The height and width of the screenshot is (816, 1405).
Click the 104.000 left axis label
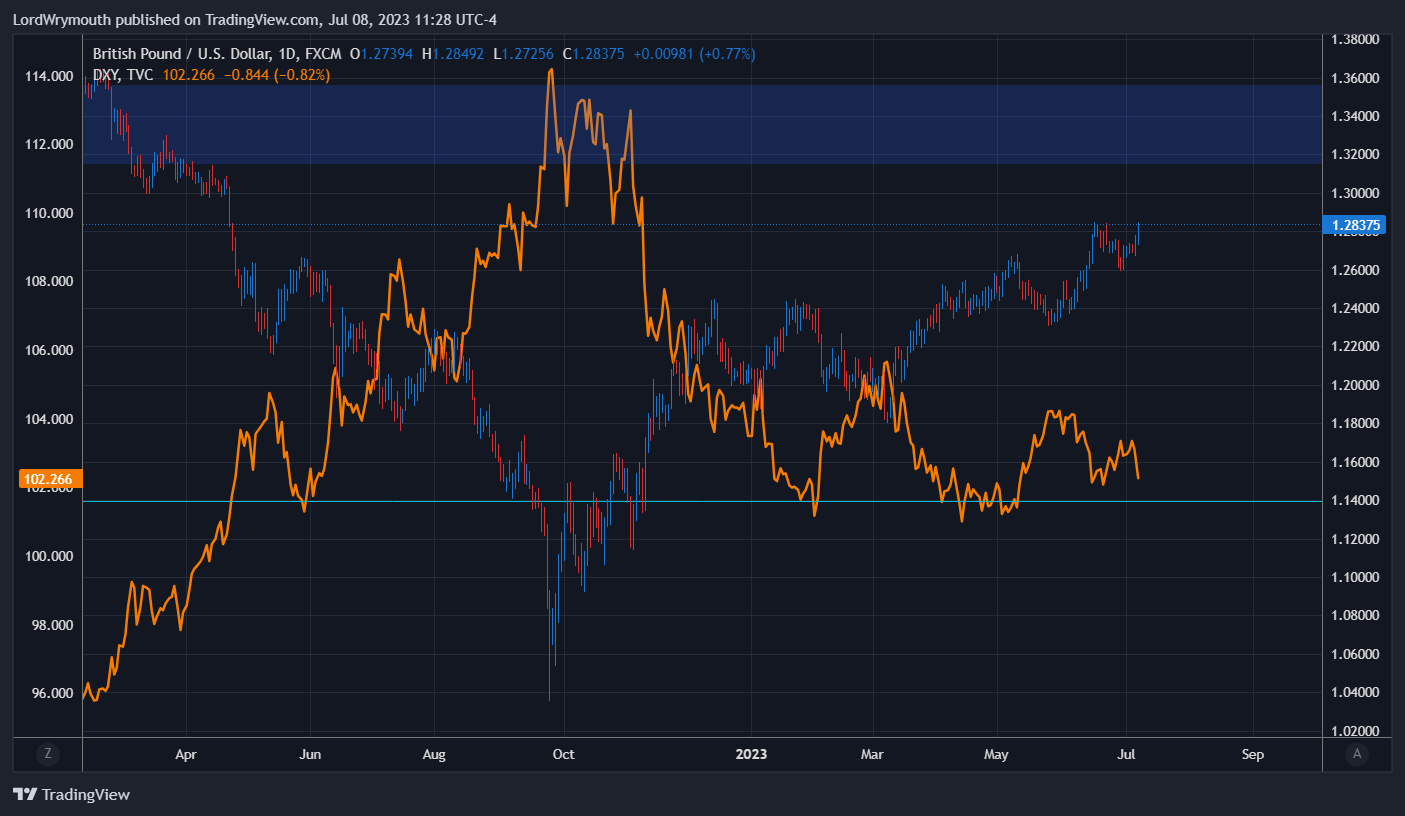[x=48, y=419]
